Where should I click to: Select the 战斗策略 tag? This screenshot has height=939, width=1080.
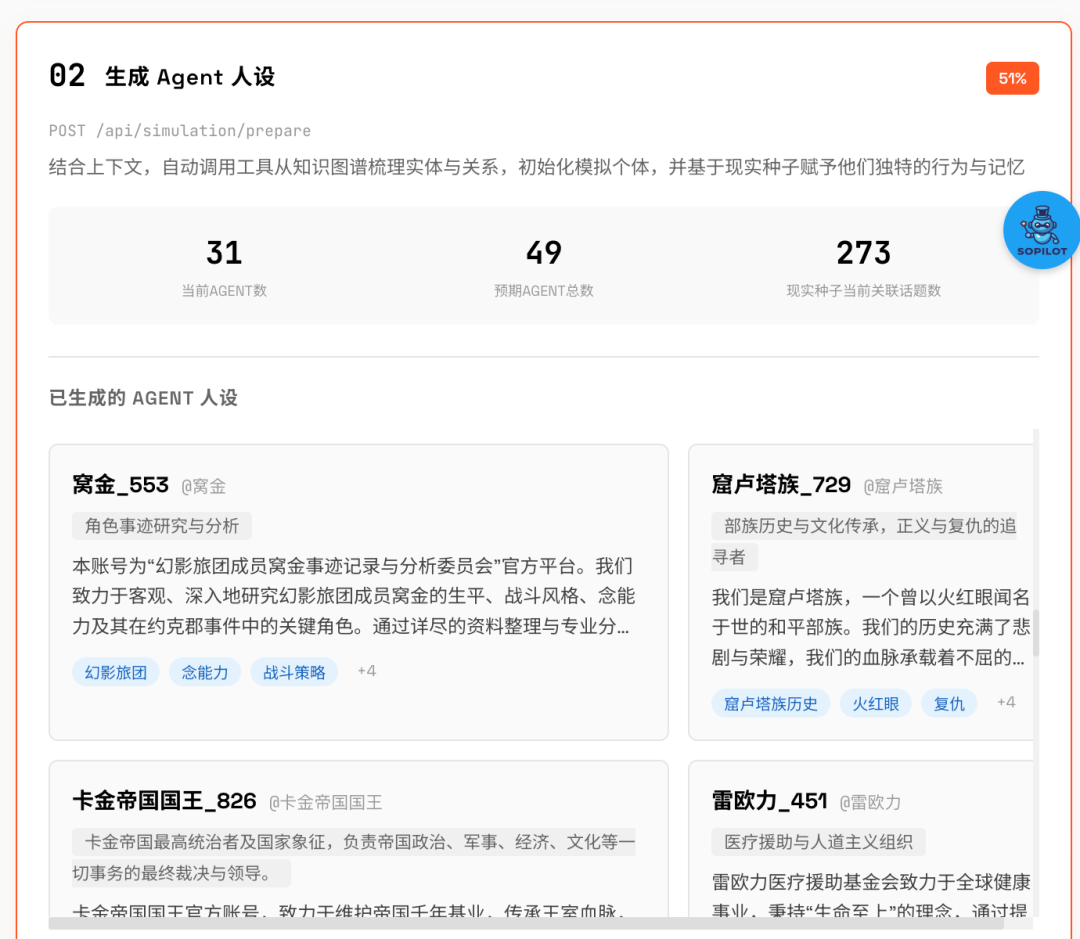coord(294,672)
